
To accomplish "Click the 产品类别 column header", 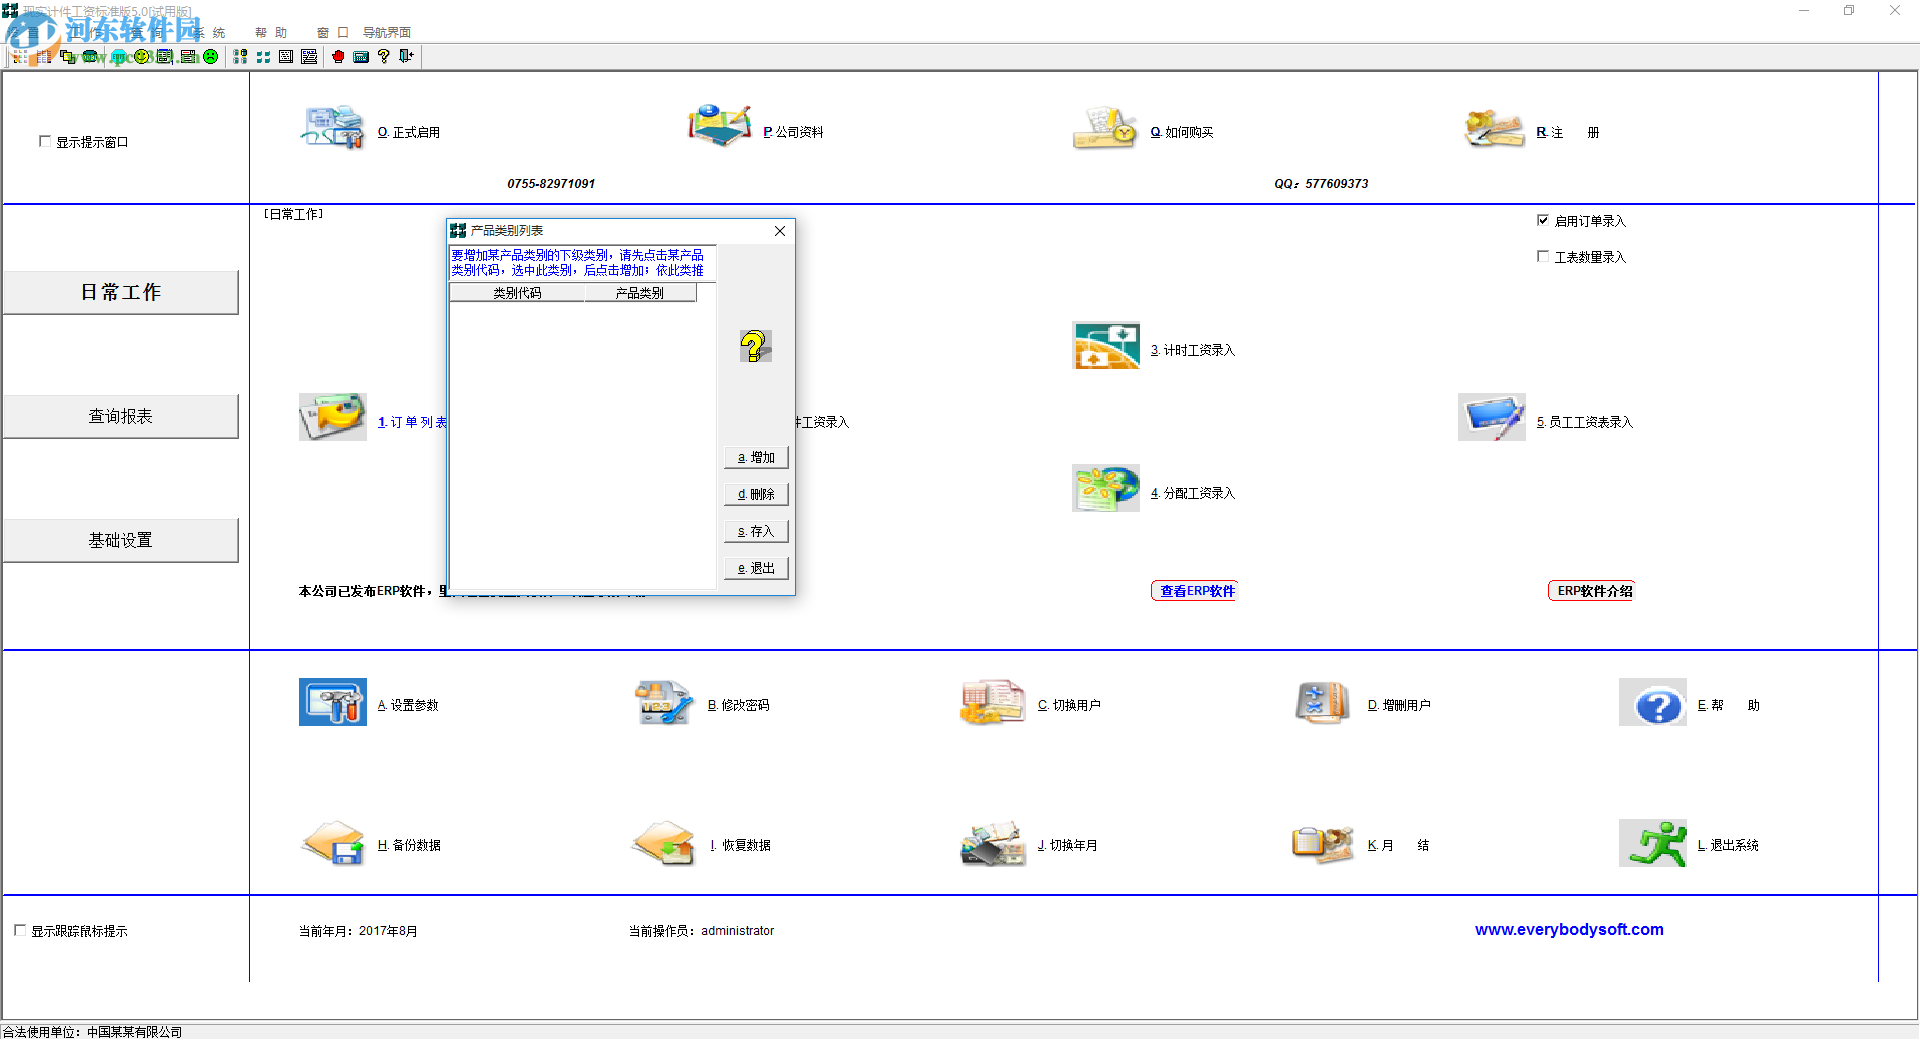I will point(640,293).
